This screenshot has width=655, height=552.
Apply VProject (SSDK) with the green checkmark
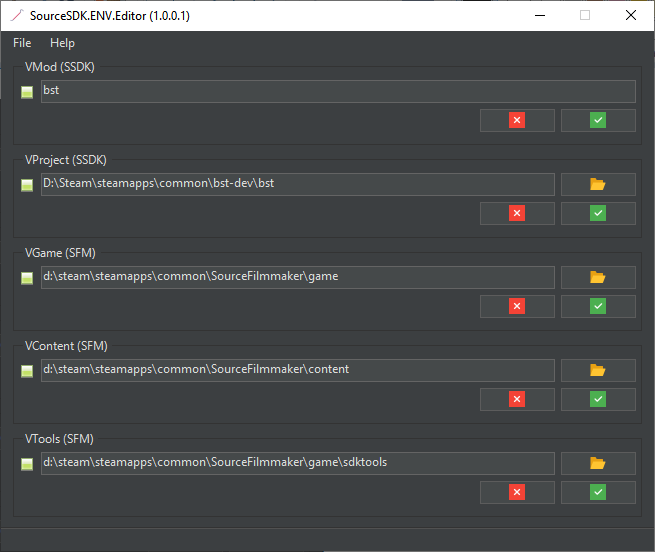click(598, 214)
